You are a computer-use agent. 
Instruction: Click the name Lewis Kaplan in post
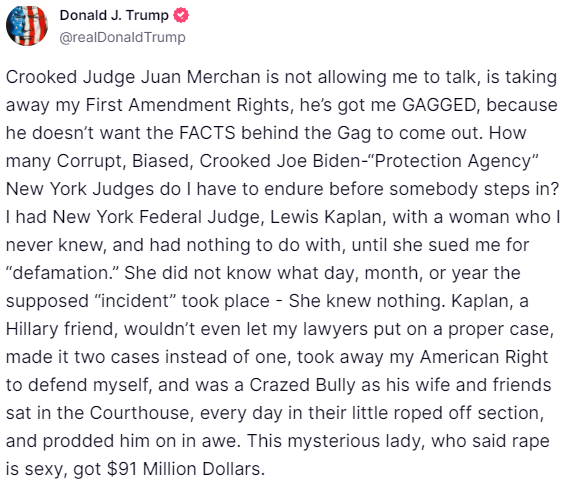point(326,217)
